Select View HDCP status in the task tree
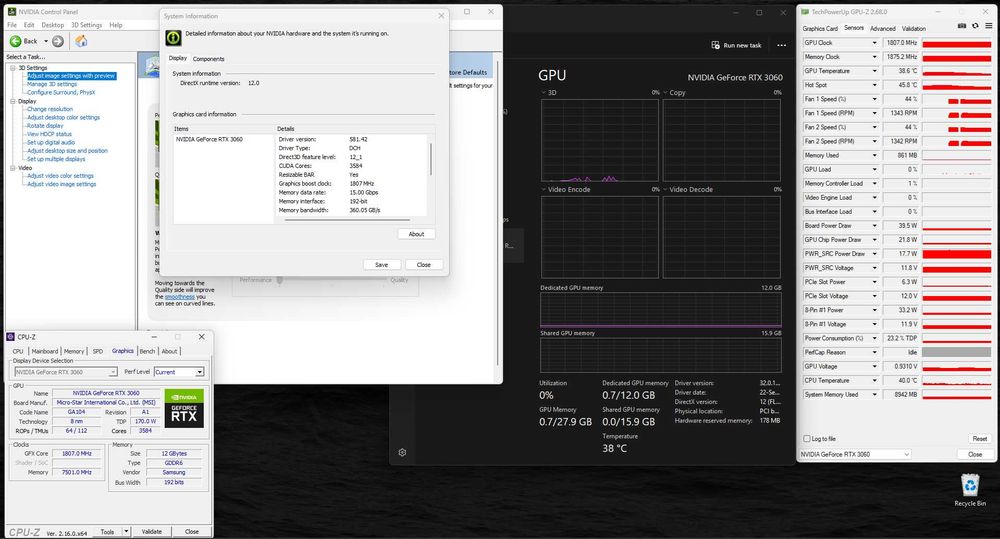This screenshot has height=539, width=1000. click(49, 135)
